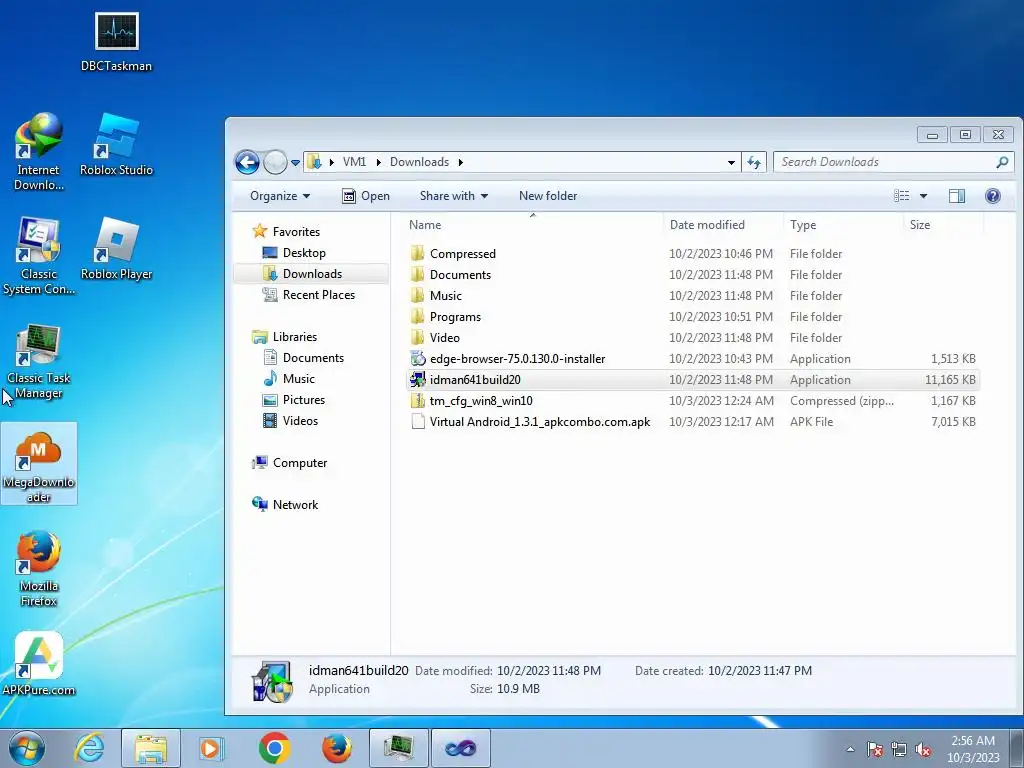
Task: Switch to the infinity-logo taskbar app
Action: [x=460, y=748]
